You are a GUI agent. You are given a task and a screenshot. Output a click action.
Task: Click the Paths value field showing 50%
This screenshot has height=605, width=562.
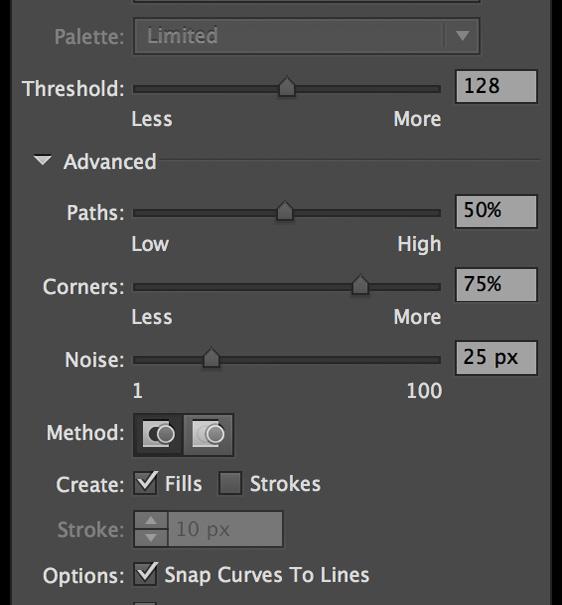[496, 211]
